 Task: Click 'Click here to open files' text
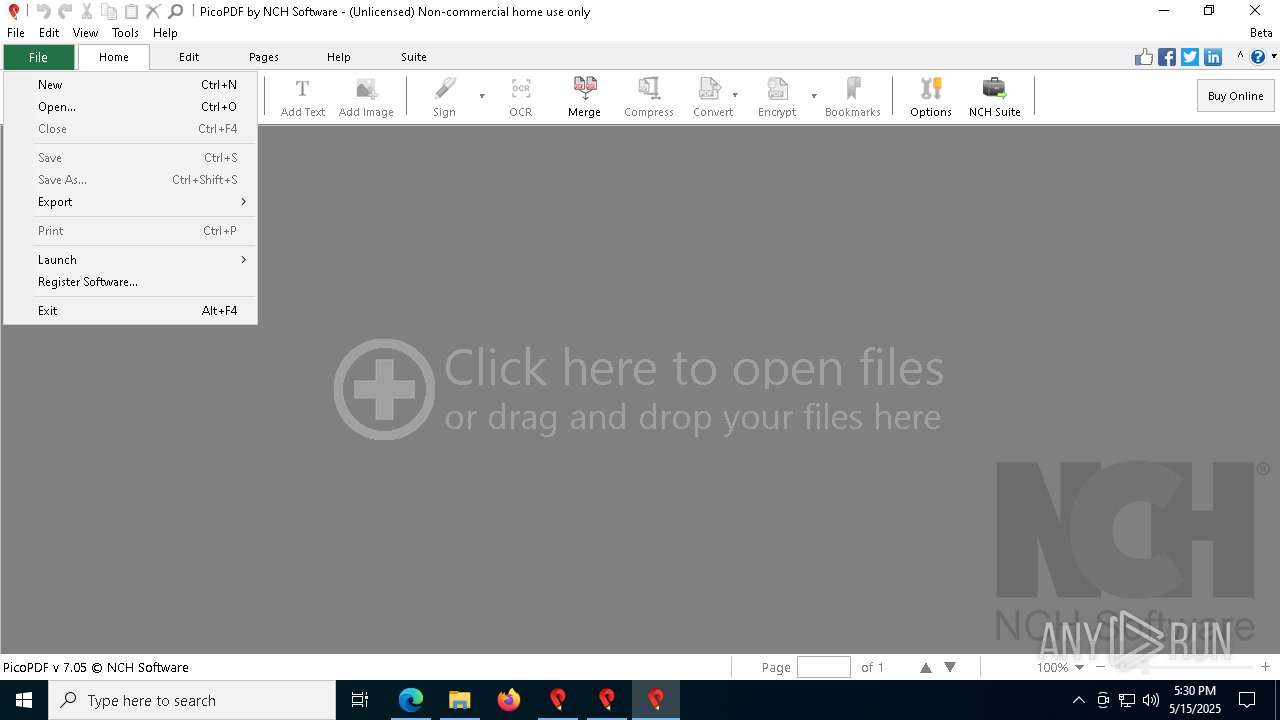click(694, 367)
